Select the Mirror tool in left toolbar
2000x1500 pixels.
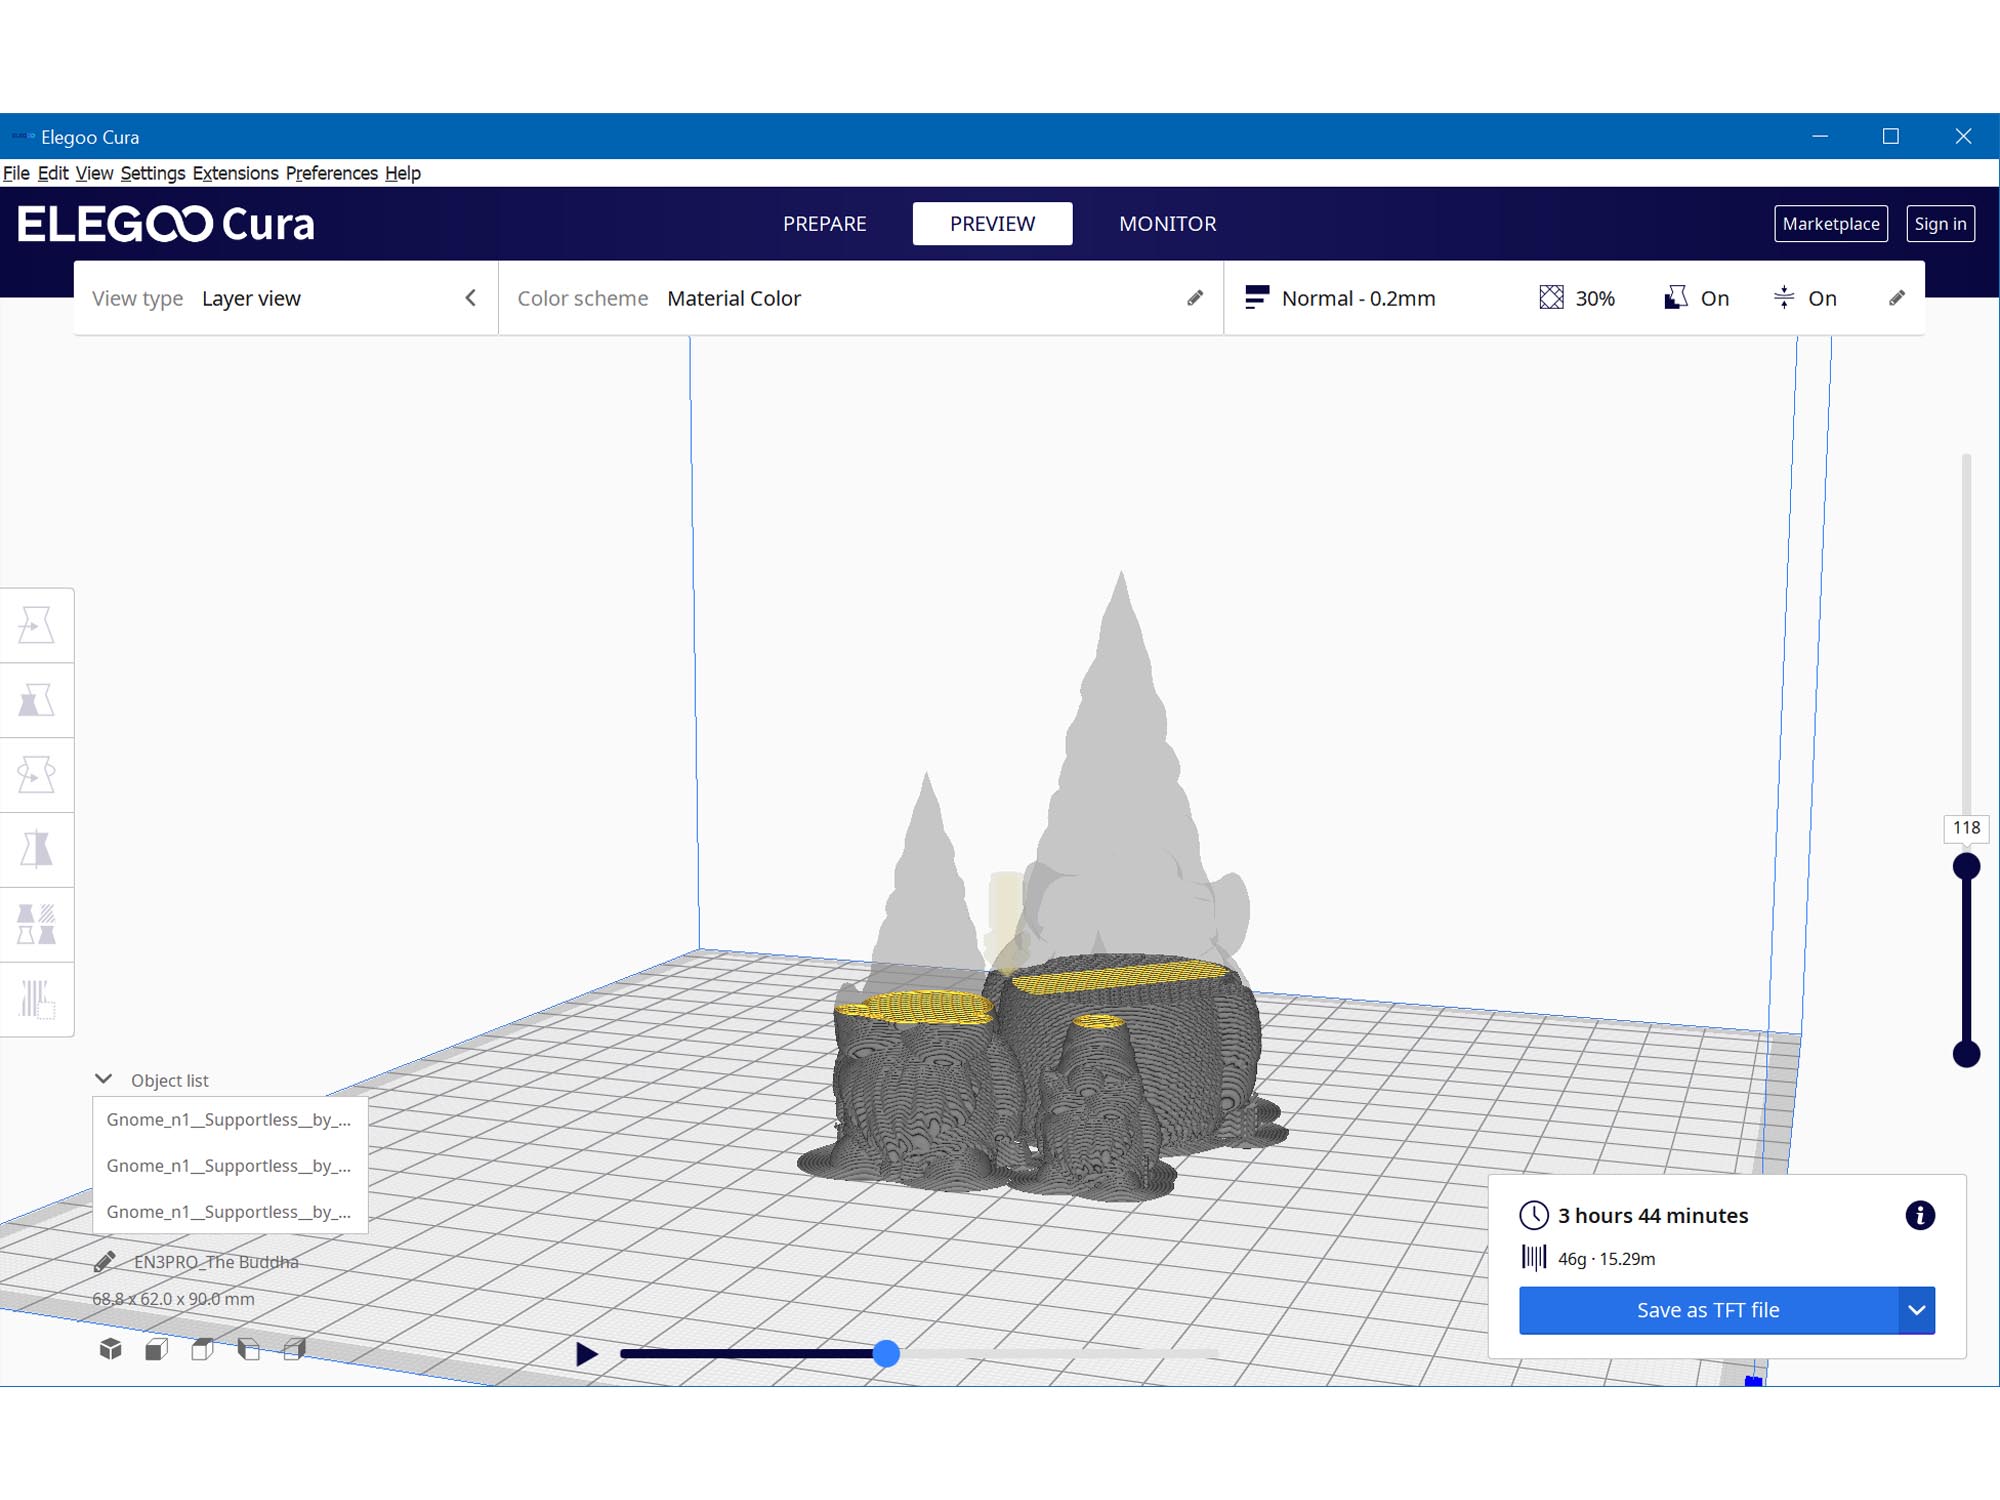pos(37,850)
